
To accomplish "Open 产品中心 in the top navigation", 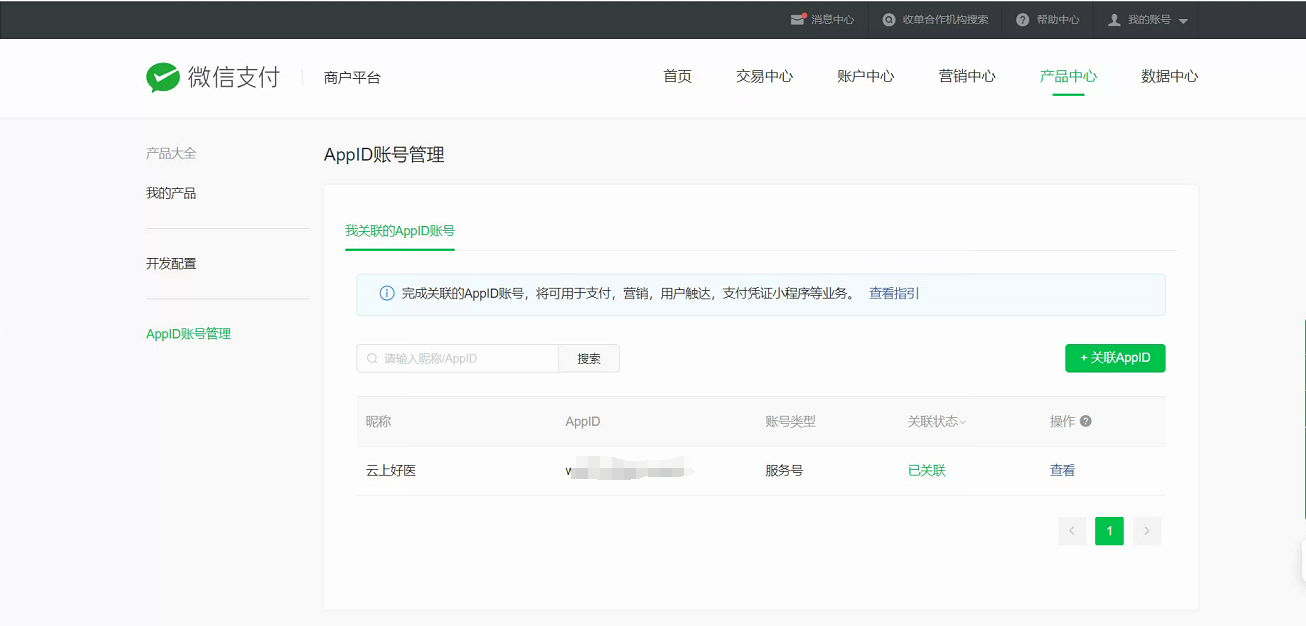I will pos(1068,76).
